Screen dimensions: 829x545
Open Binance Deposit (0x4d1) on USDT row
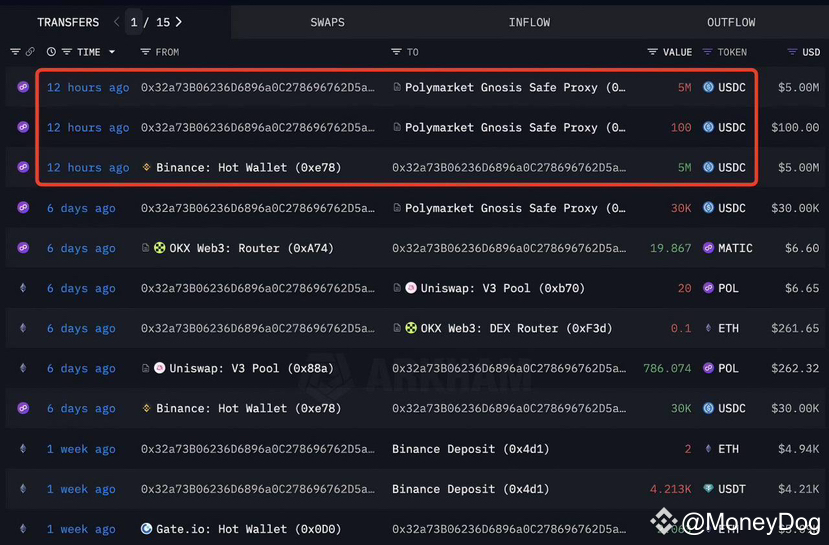(x=471, y=489)
